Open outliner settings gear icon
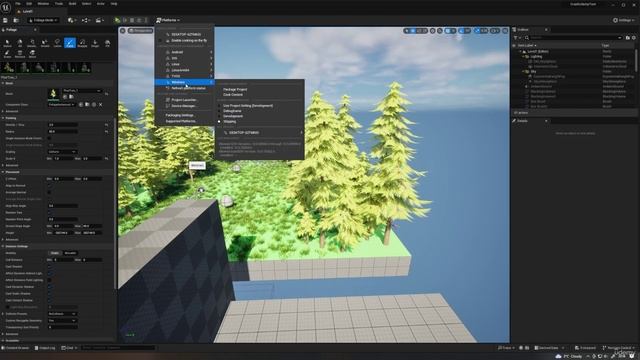The image size is (640, 360). pos(634,38)
